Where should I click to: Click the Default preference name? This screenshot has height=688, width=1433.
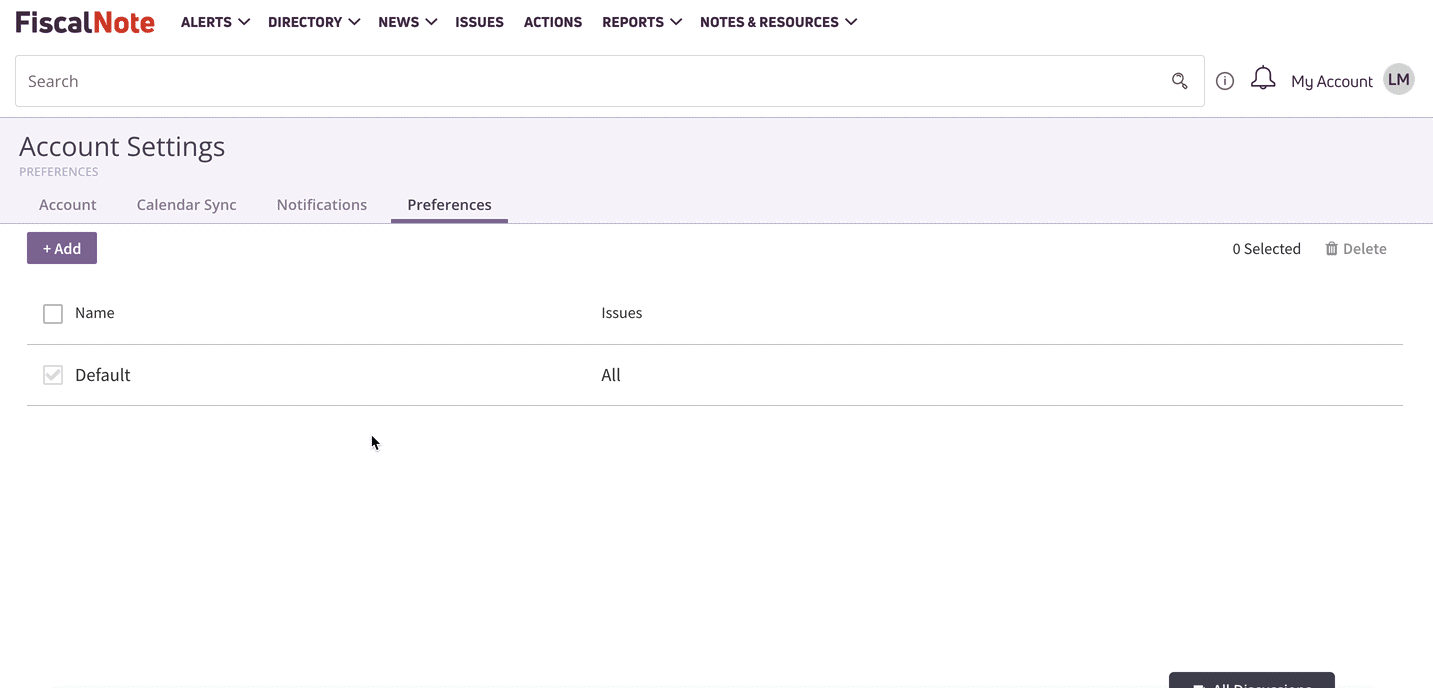point(103,375)
